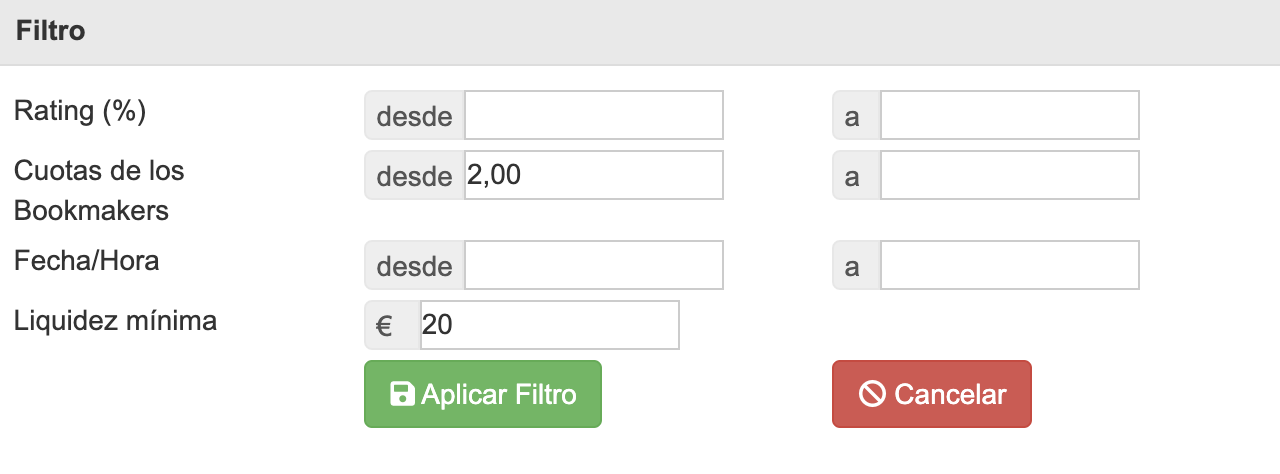Click the desde label in the Rating row
This screenshot has height=474, width=1280.
pos(414,116)
